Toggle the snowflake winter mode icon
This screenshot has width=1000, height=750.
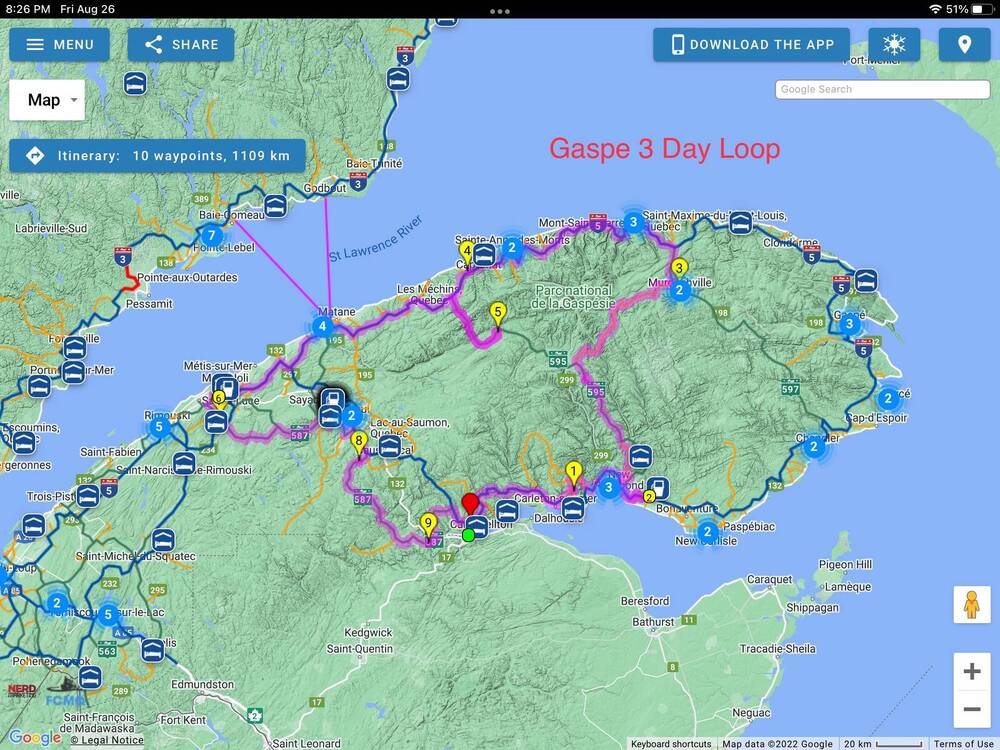pyautogui.click(x=894, y=45)
